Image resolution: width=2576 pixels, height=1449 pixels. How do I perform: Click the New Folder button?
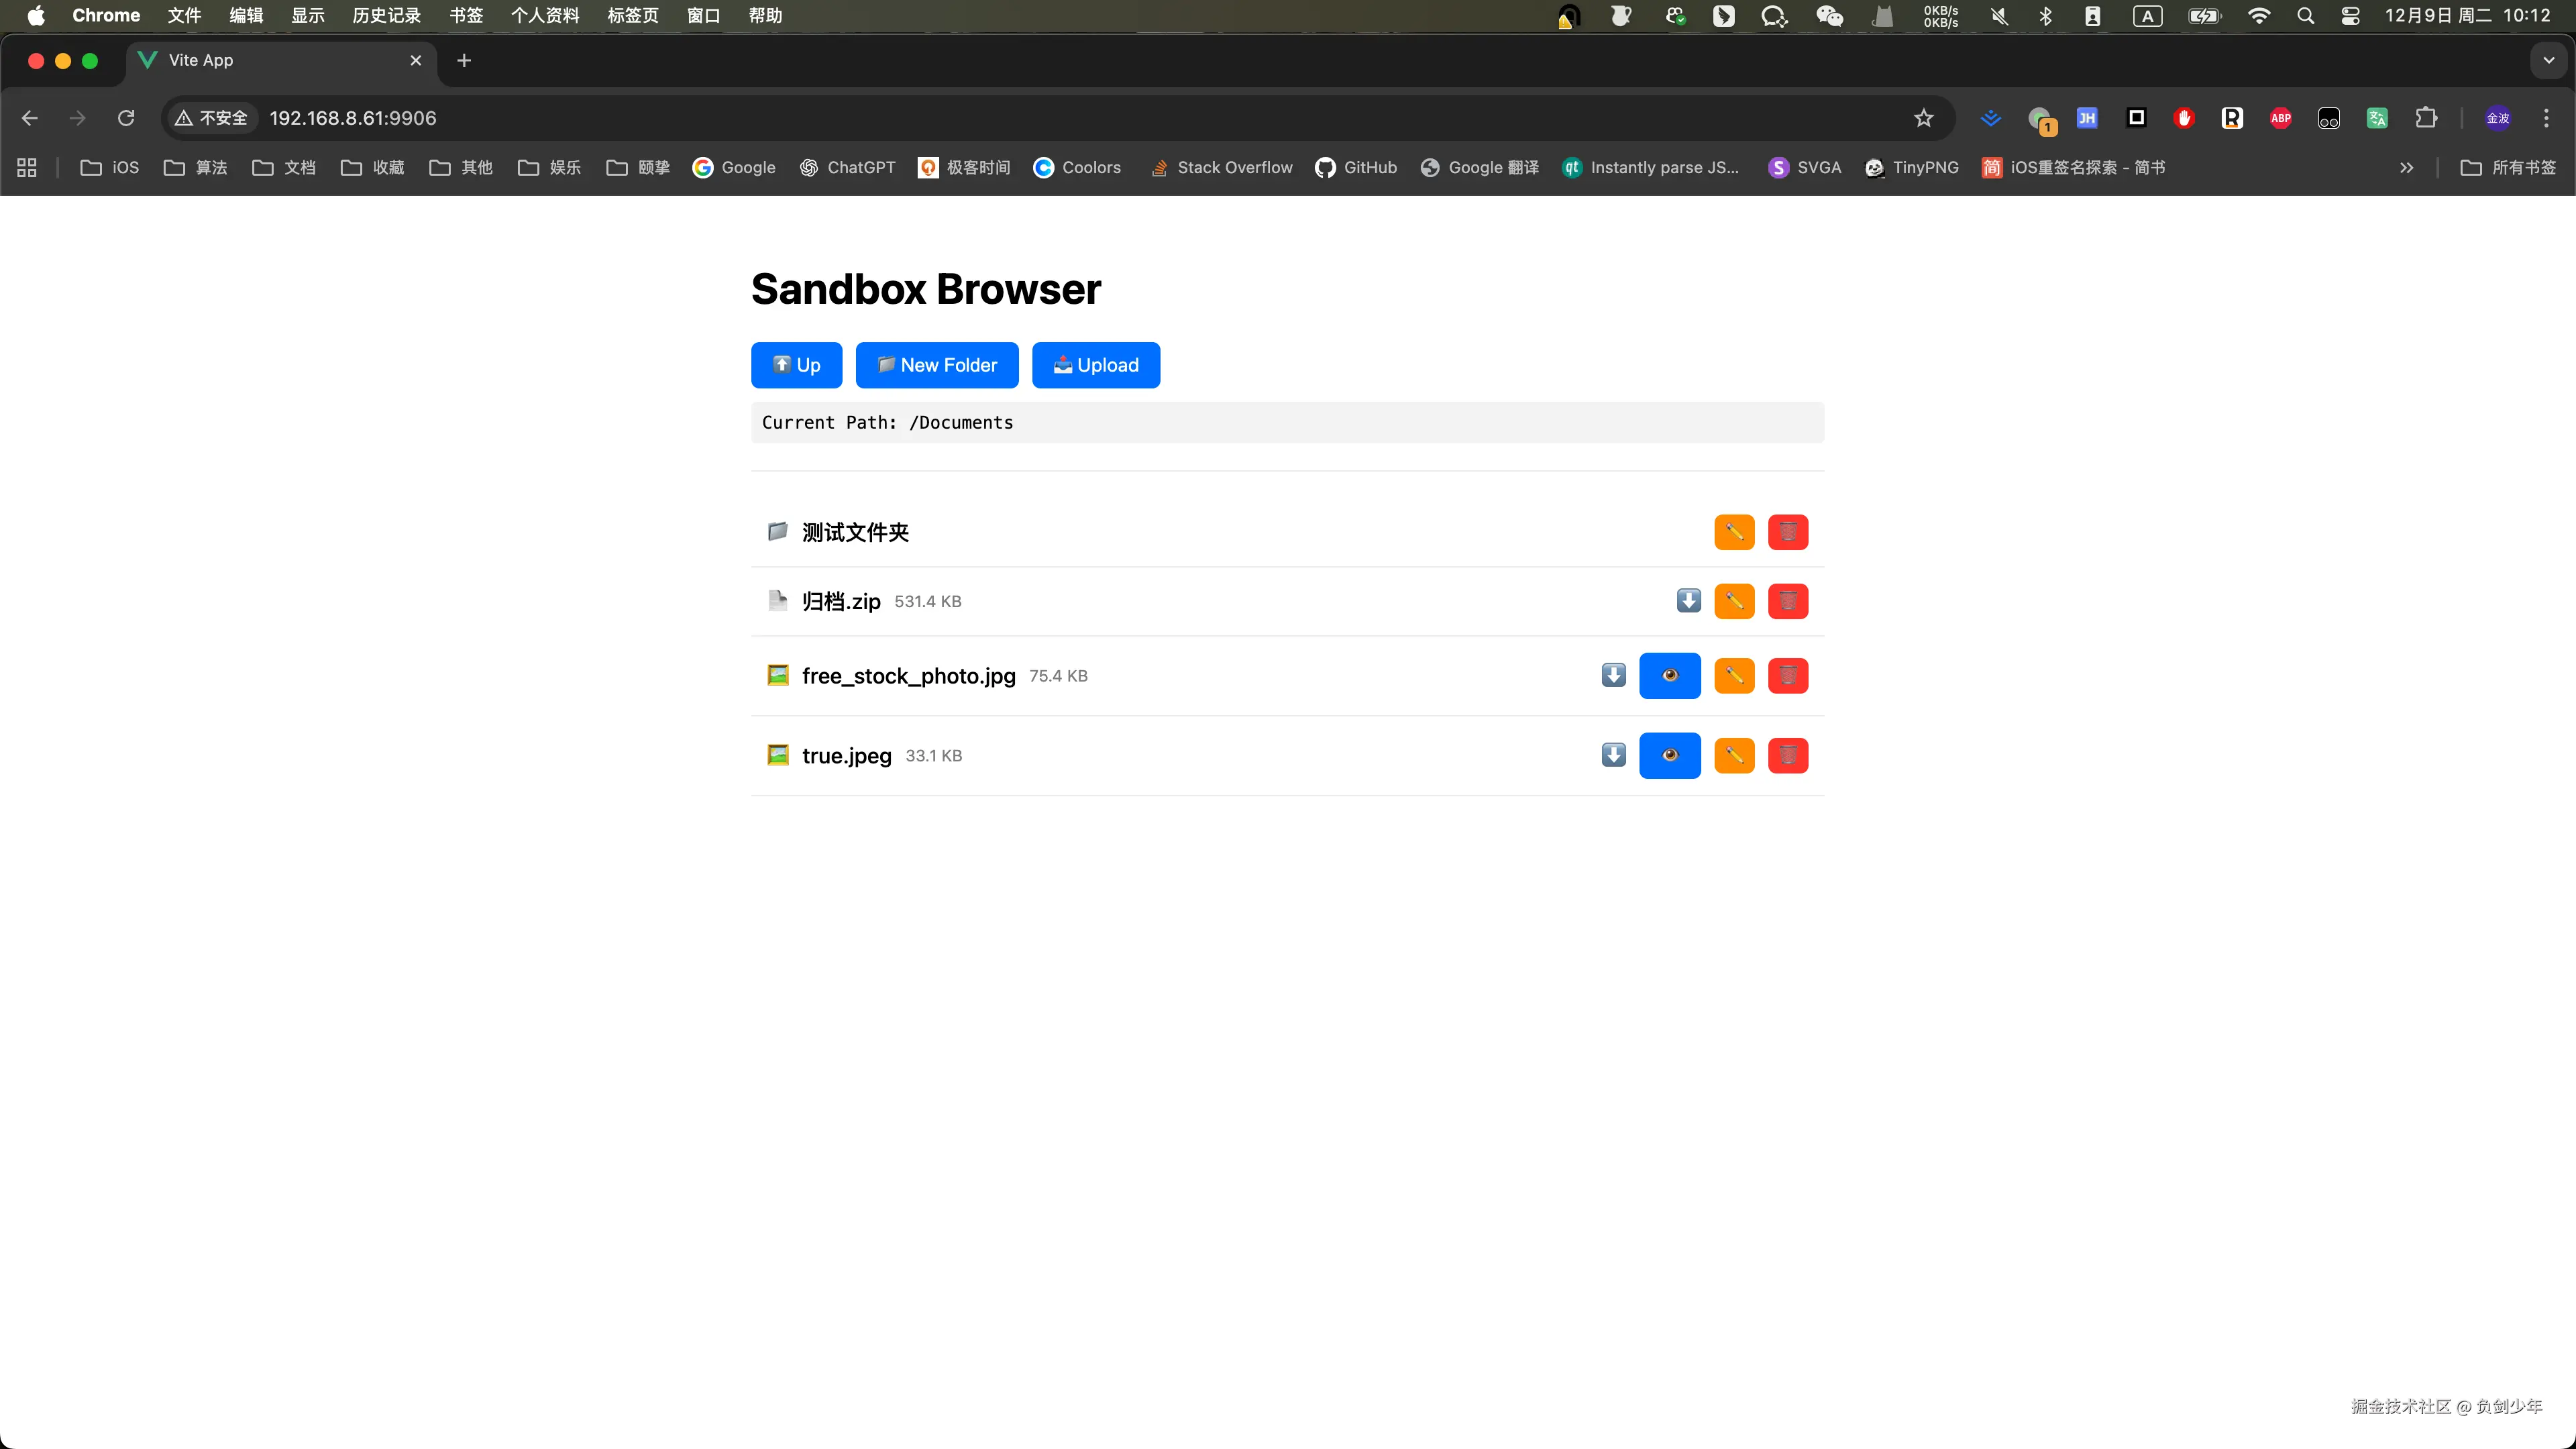(x=937, y=365)
